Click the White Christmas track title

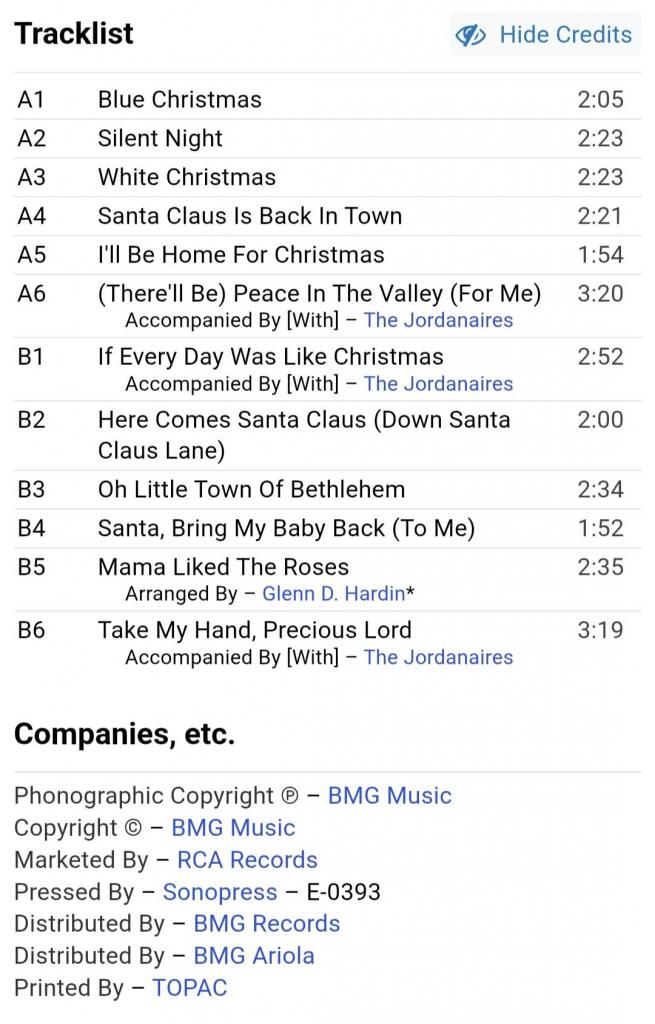[x=186, y=178]
